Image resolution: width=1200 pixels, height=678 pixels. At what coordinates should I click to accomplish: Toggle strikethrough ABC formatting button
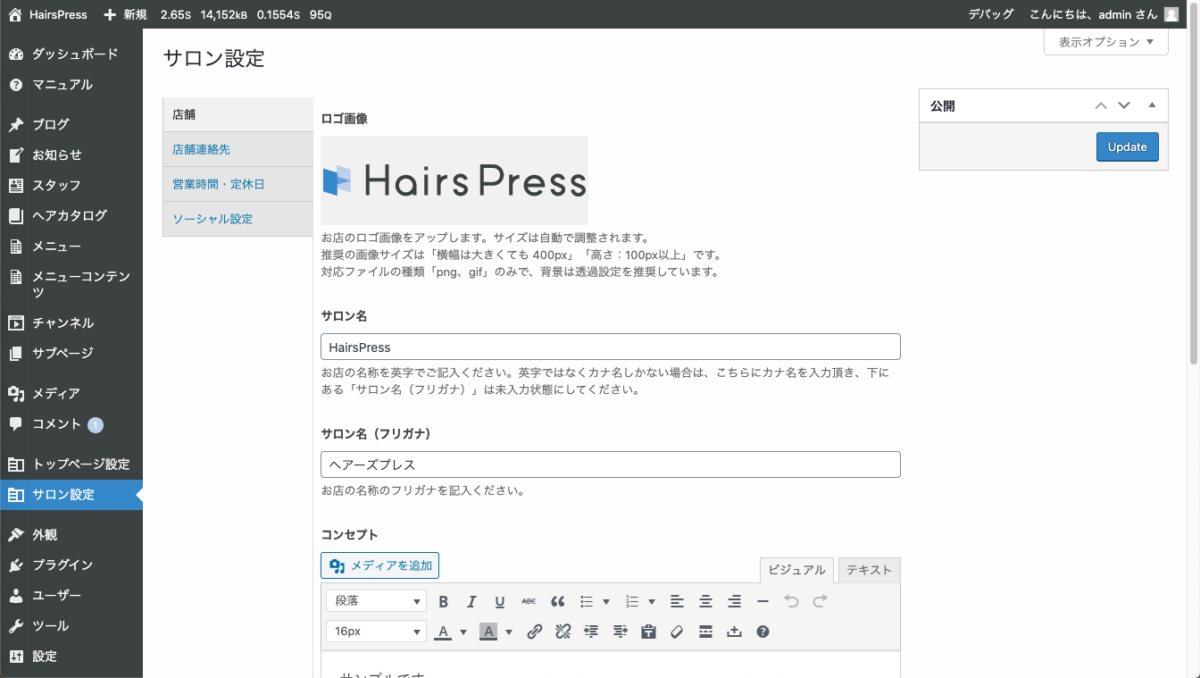[529, 601]
